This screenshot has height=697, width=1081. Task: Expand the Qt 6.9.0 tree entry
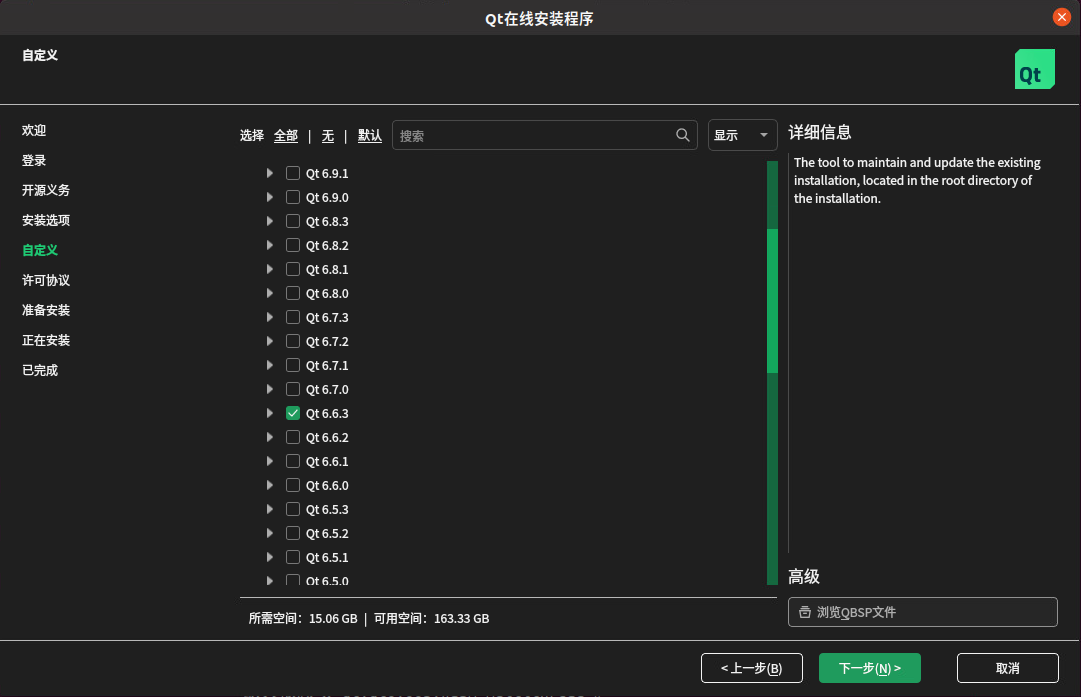(269, 196)
